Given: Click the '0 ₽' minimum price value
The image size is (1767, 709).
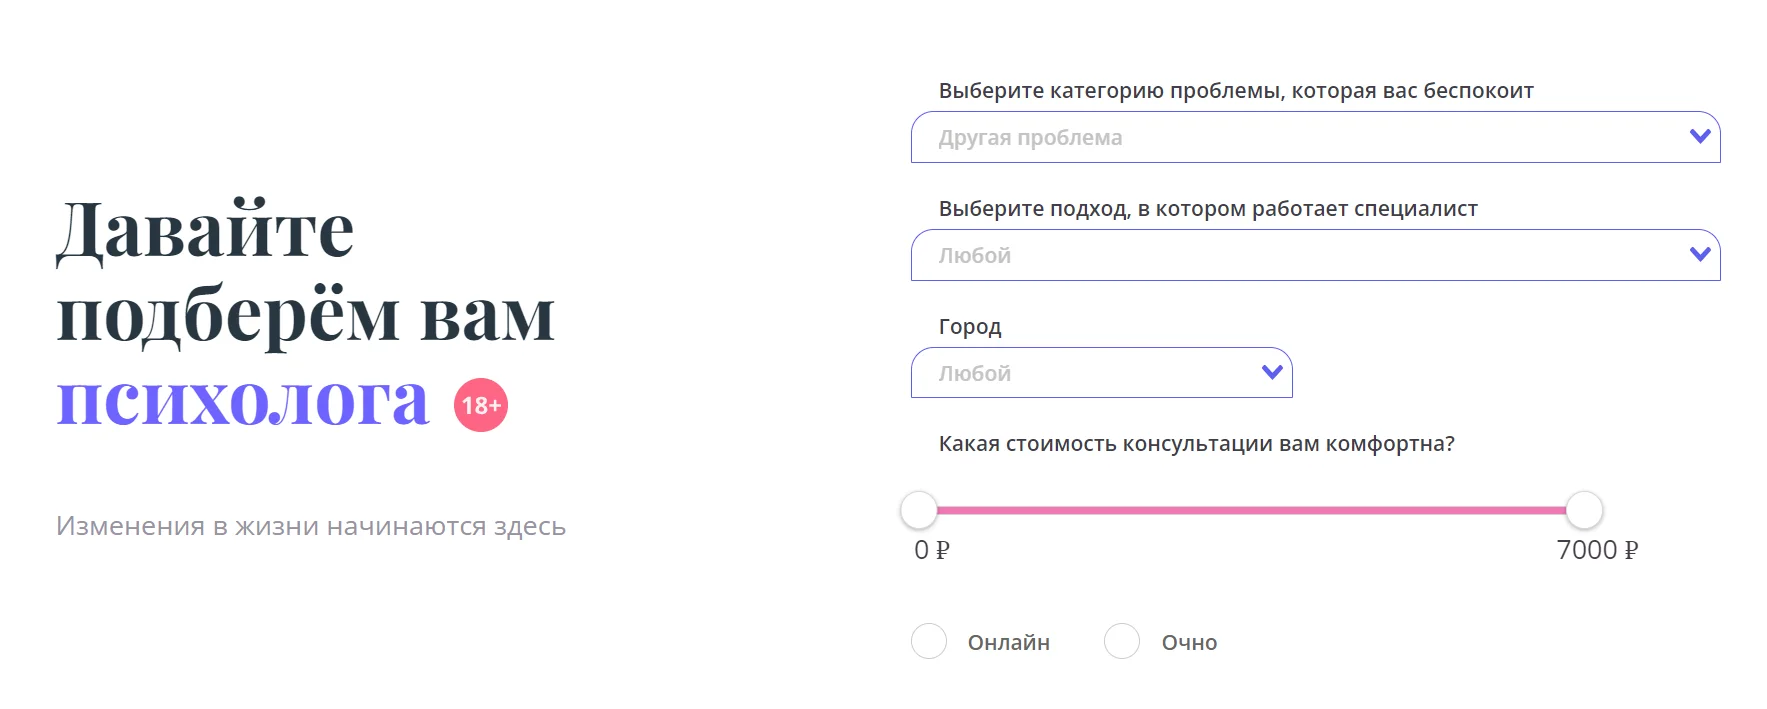Looking at the screenshot, I should (x=932, y=550).
